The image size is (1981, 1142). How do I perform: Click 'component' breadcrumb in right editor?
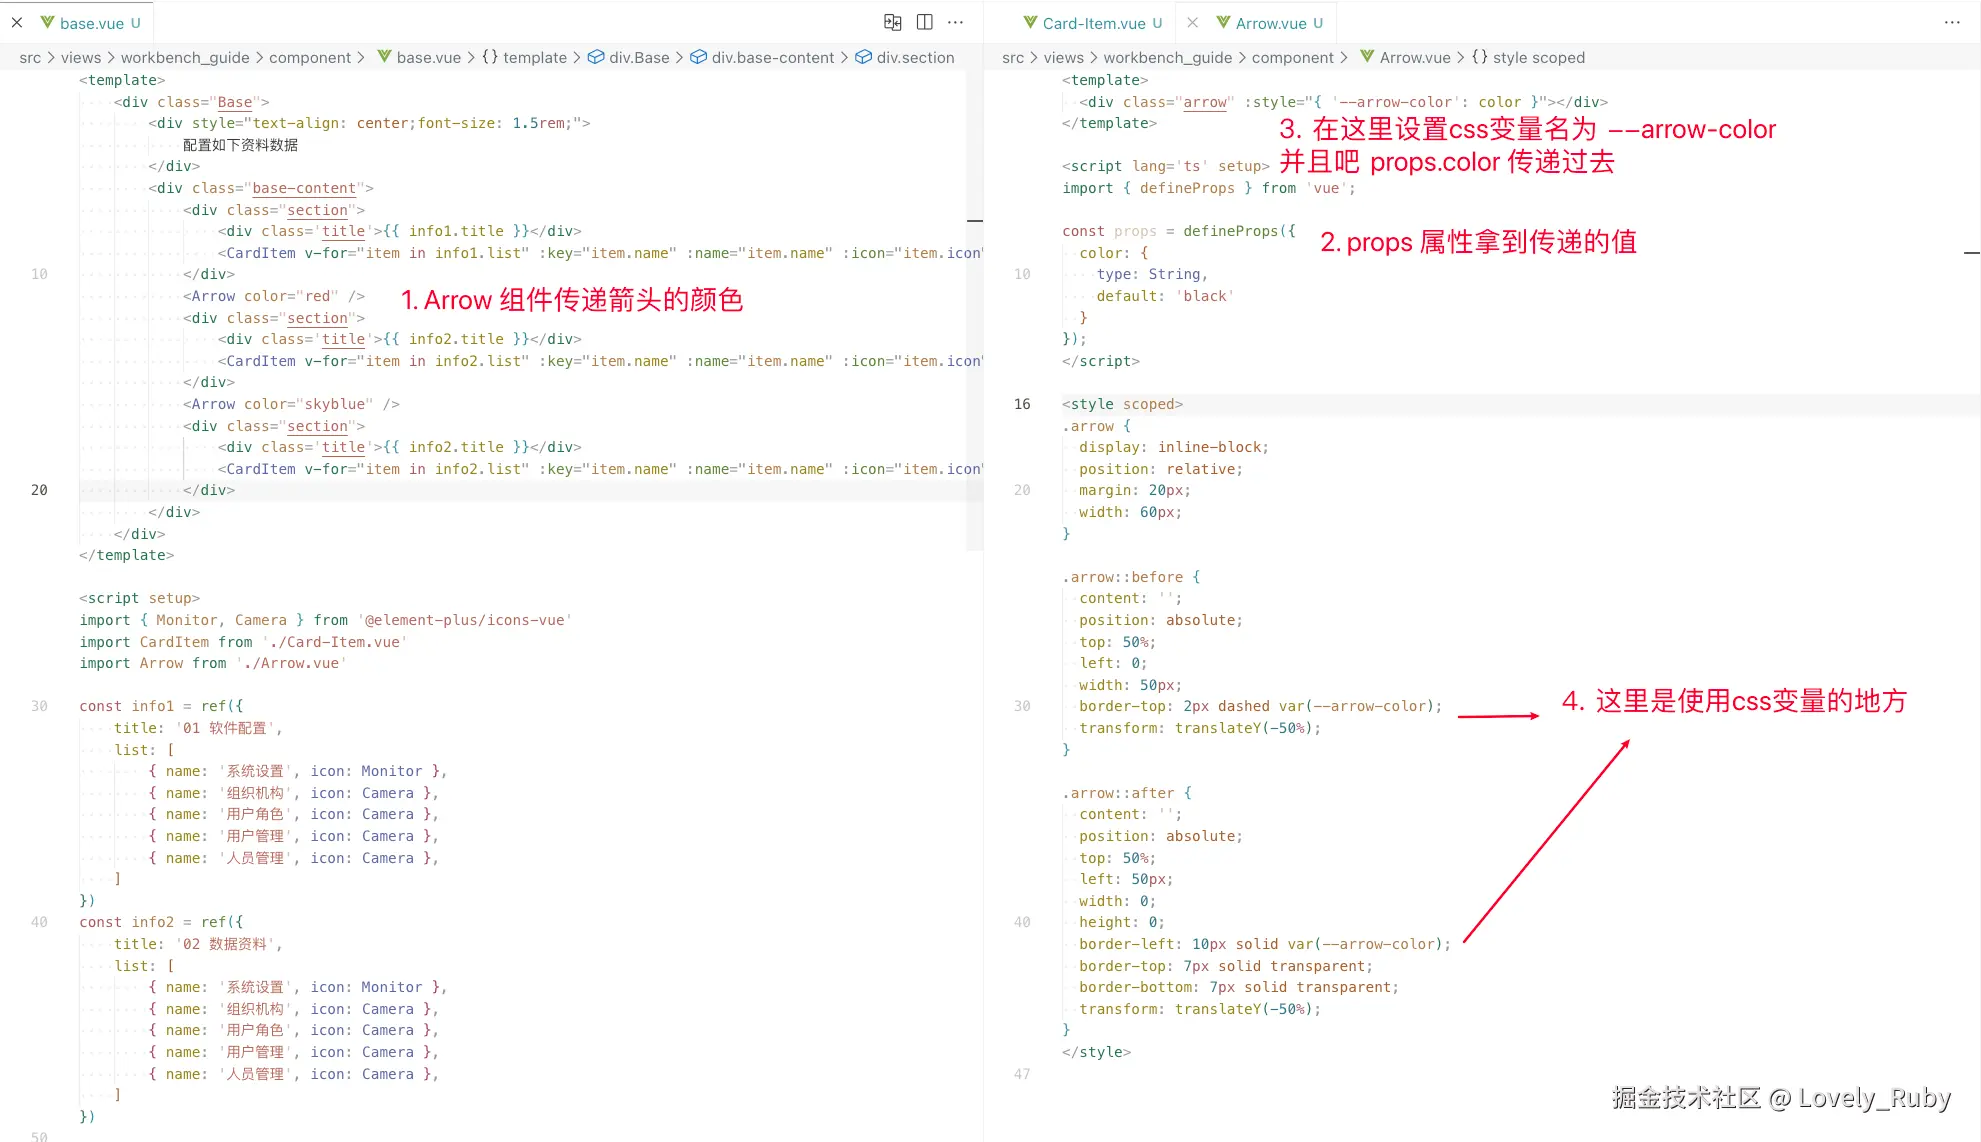(1293, 58)
